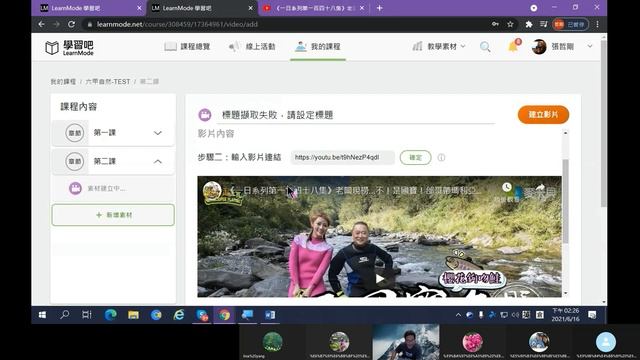Click the video title input field
Screen dimensions: 640x360
pyautogui.click(x=356, y=115)
